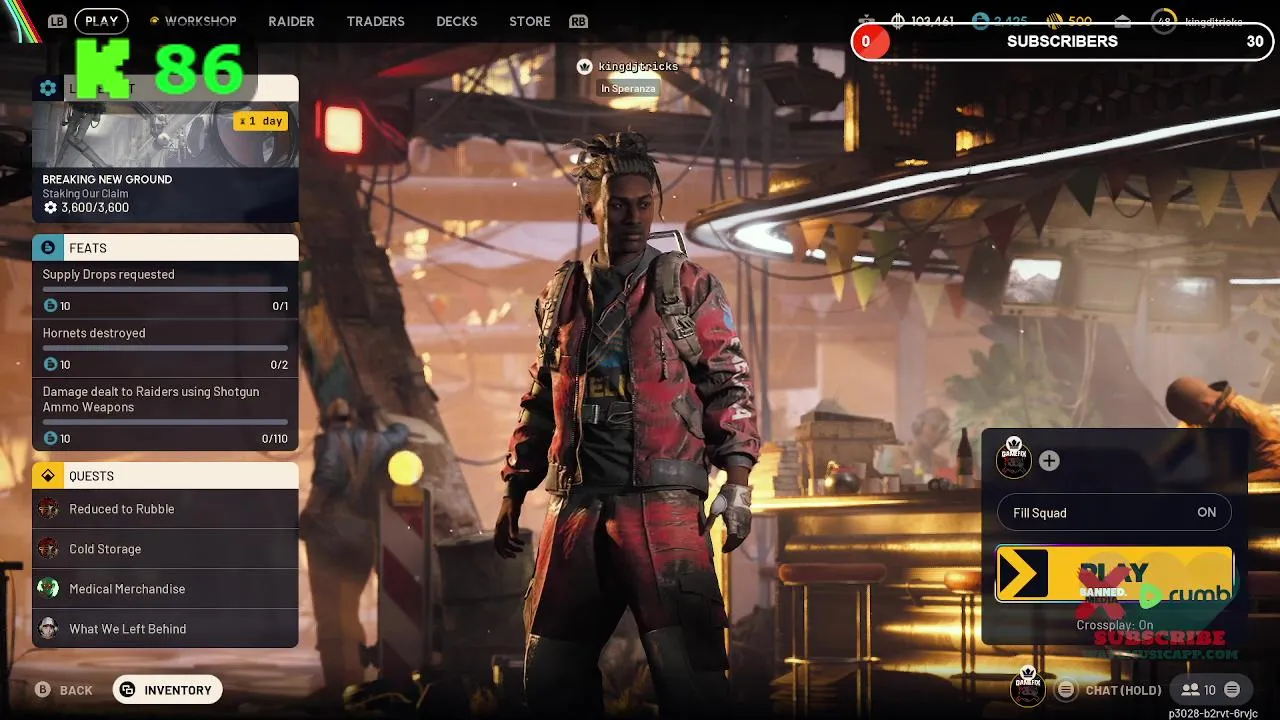Click the squad leader avatar in squad panel

(1014, 460)
